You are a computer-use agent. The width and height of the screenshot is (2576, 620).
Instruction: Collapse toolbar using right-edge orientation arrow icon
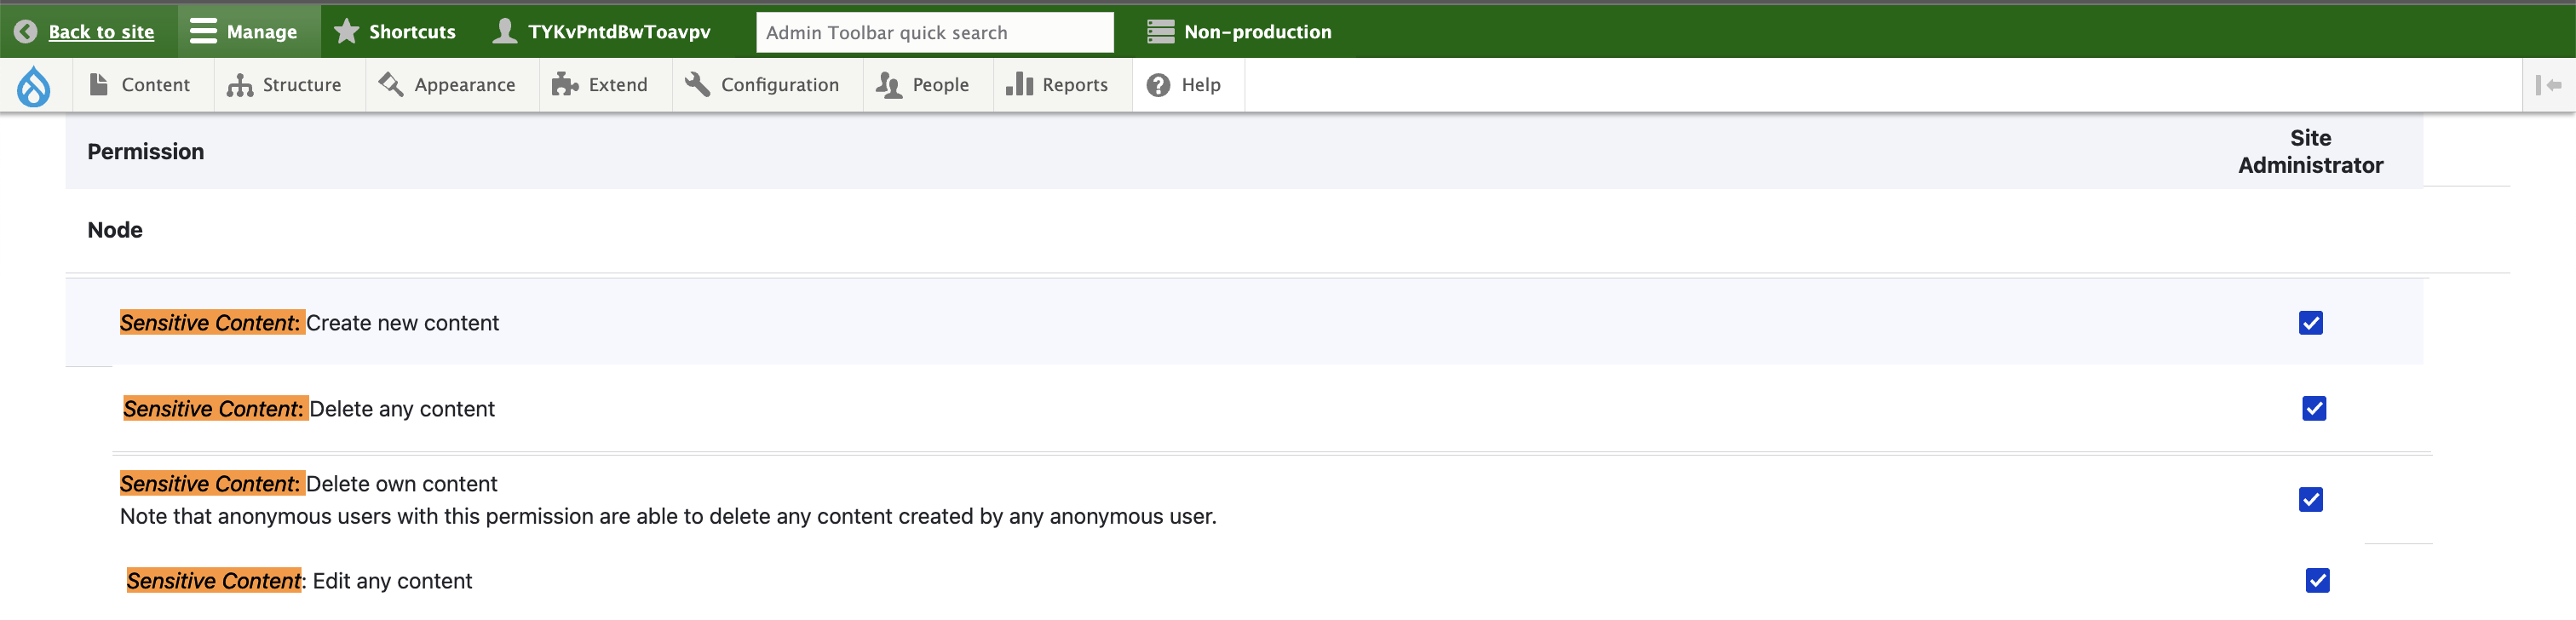2547,86
